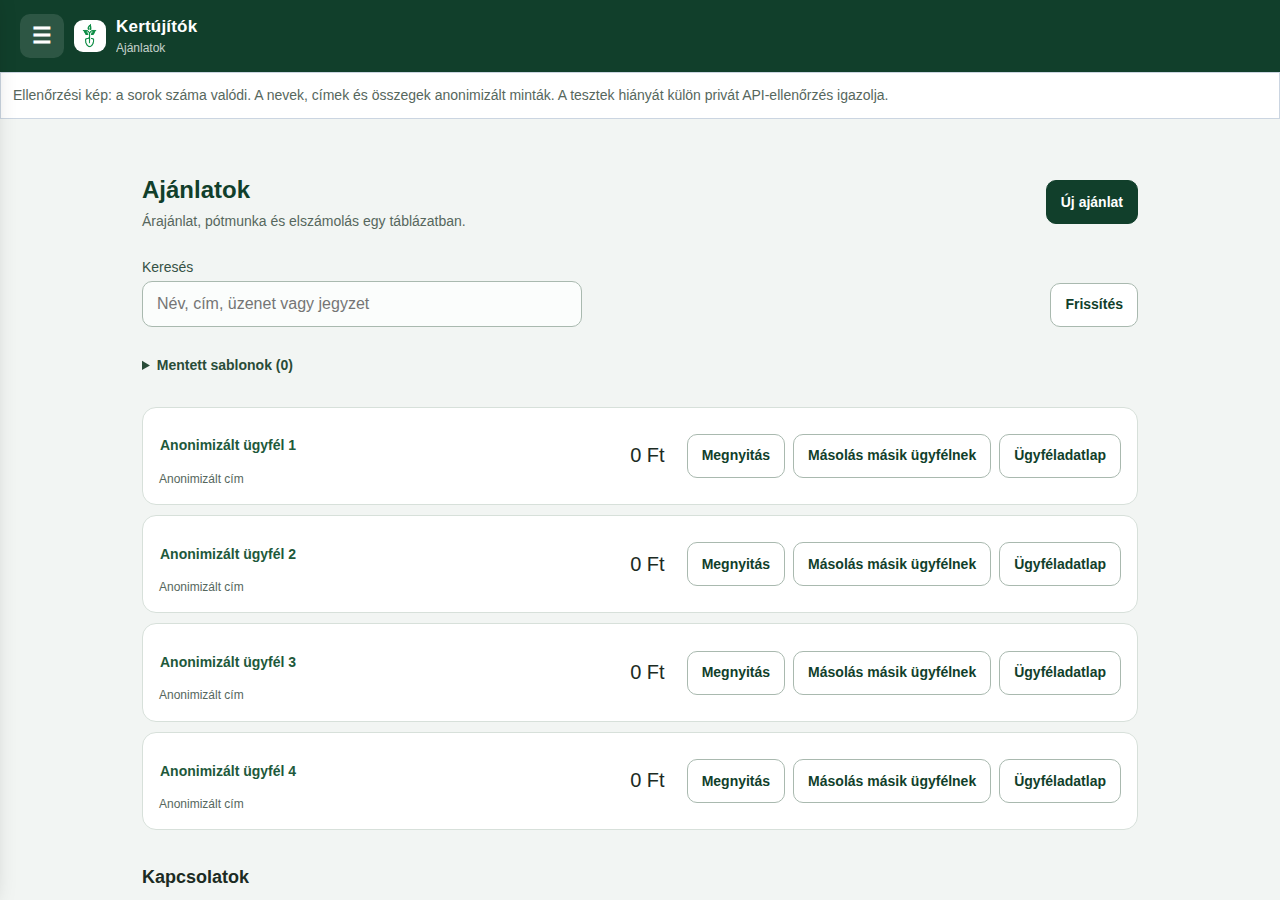The width and height of the screenshot is (1280, 900).
Task: Select the name Anonimizált ügyfél 2
Action: coord(228,554)
